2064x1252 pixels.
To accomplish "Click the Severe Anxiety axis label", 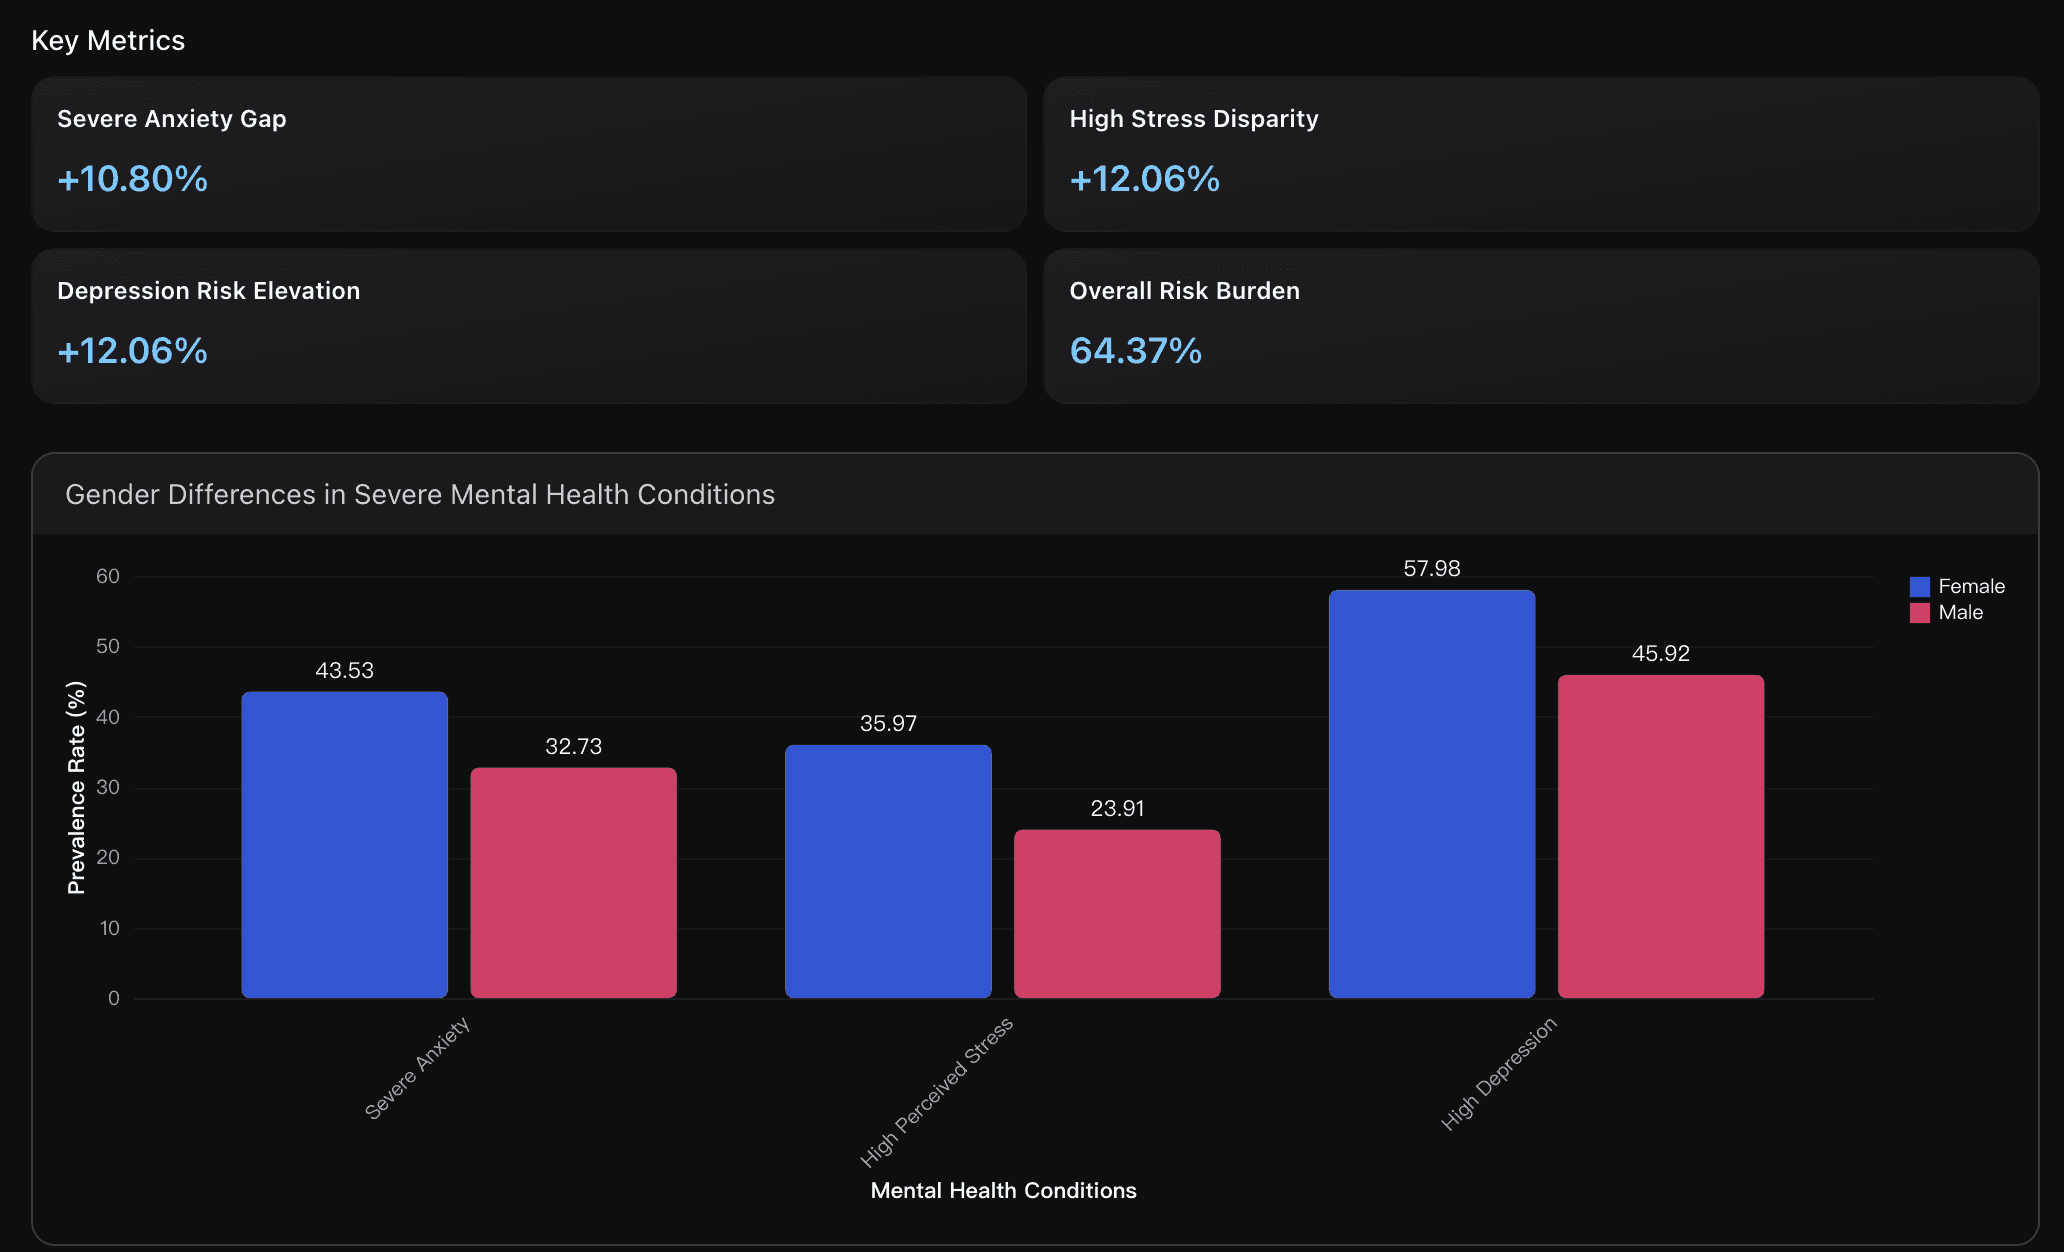I will (417, 1068).
